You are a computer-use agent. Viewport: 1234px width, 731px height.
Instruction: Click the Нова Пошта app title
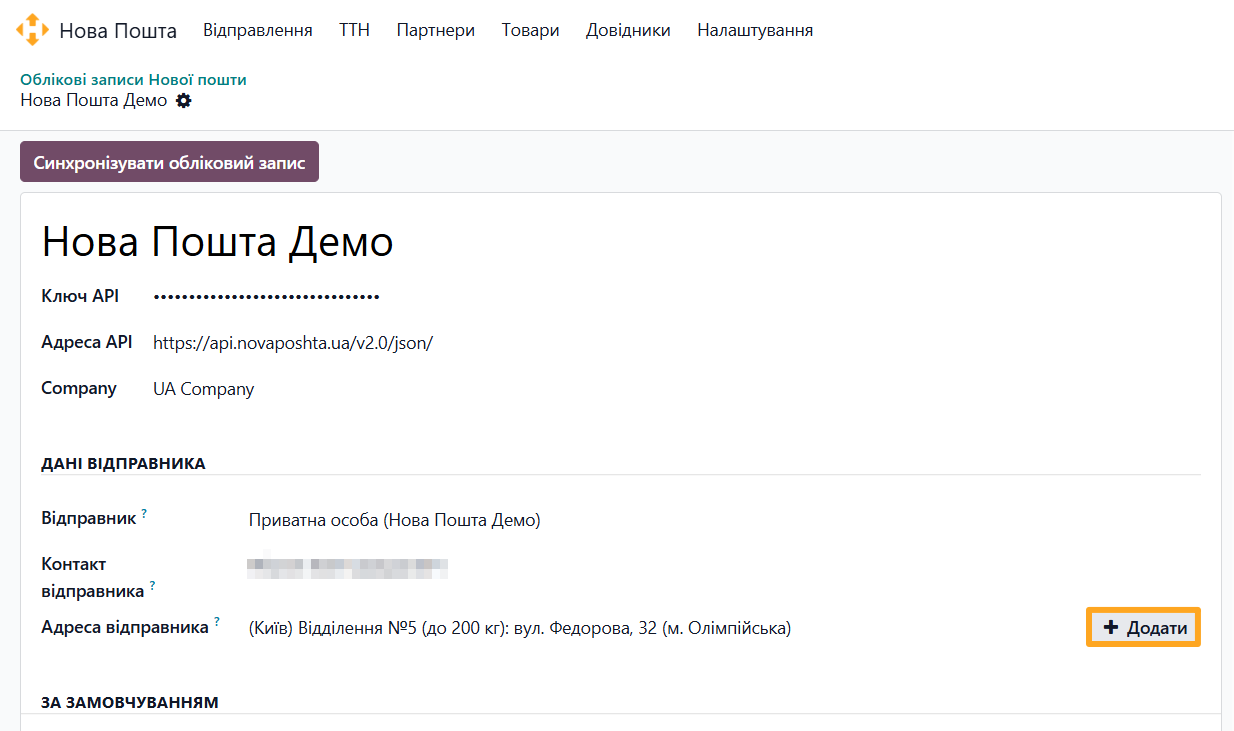click(x=118, y=31)
